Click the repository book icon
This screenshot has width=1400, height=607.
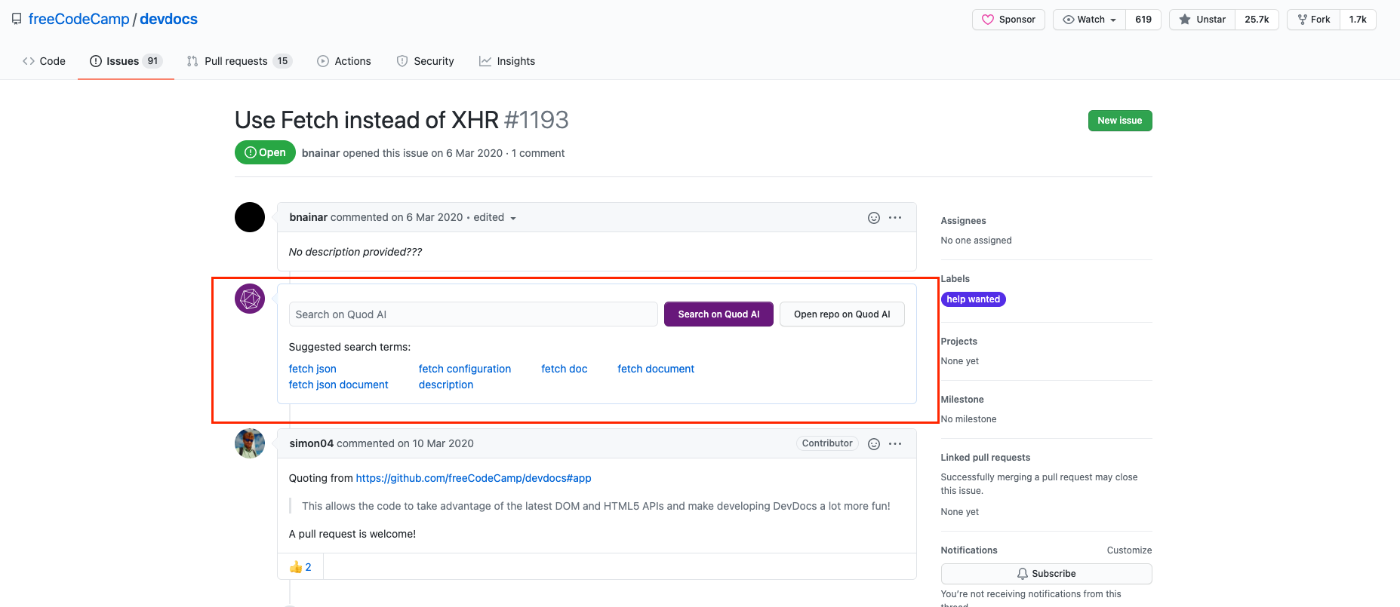click(x=16, y=18)
